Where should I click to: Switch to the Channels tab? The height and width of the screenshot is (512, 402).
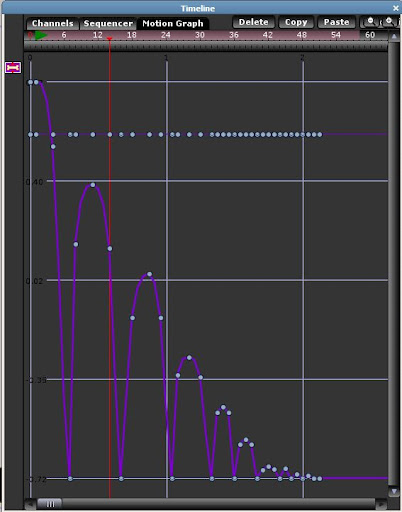point(52,23)
